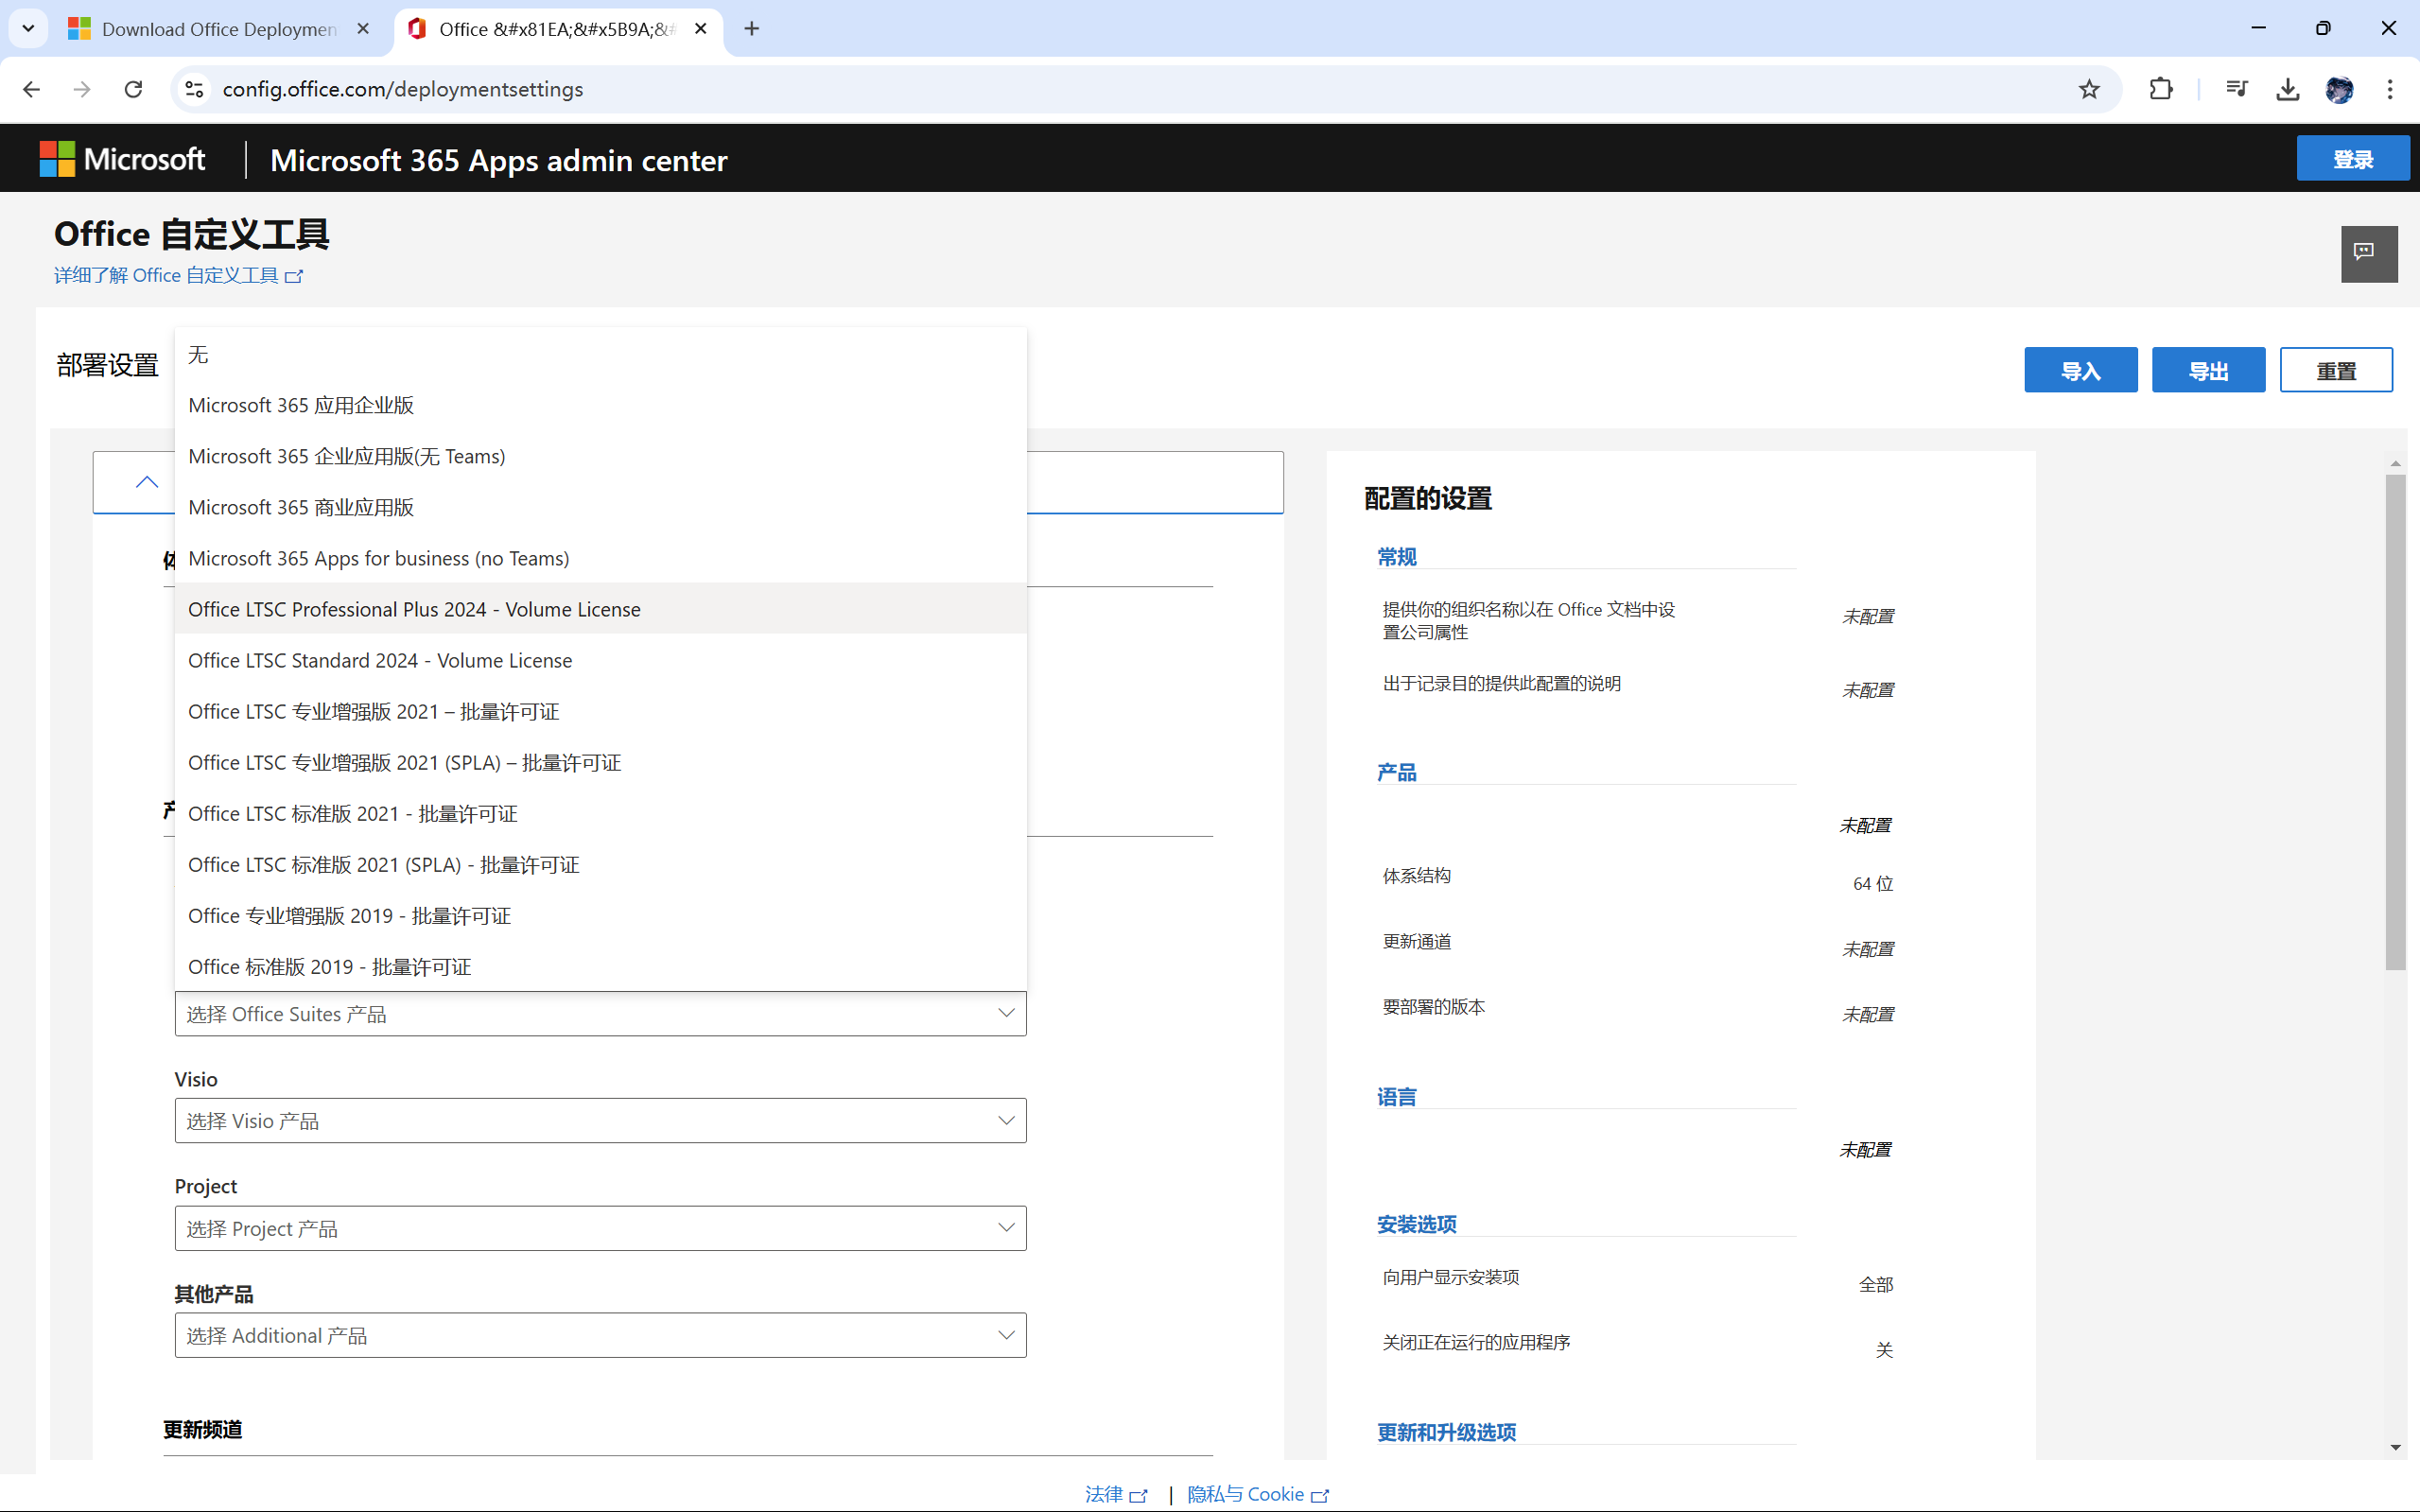The height and width of the screenshot is (1512, 2420).
Task: Open media control icon
Action: click(x=2237, y=89)
